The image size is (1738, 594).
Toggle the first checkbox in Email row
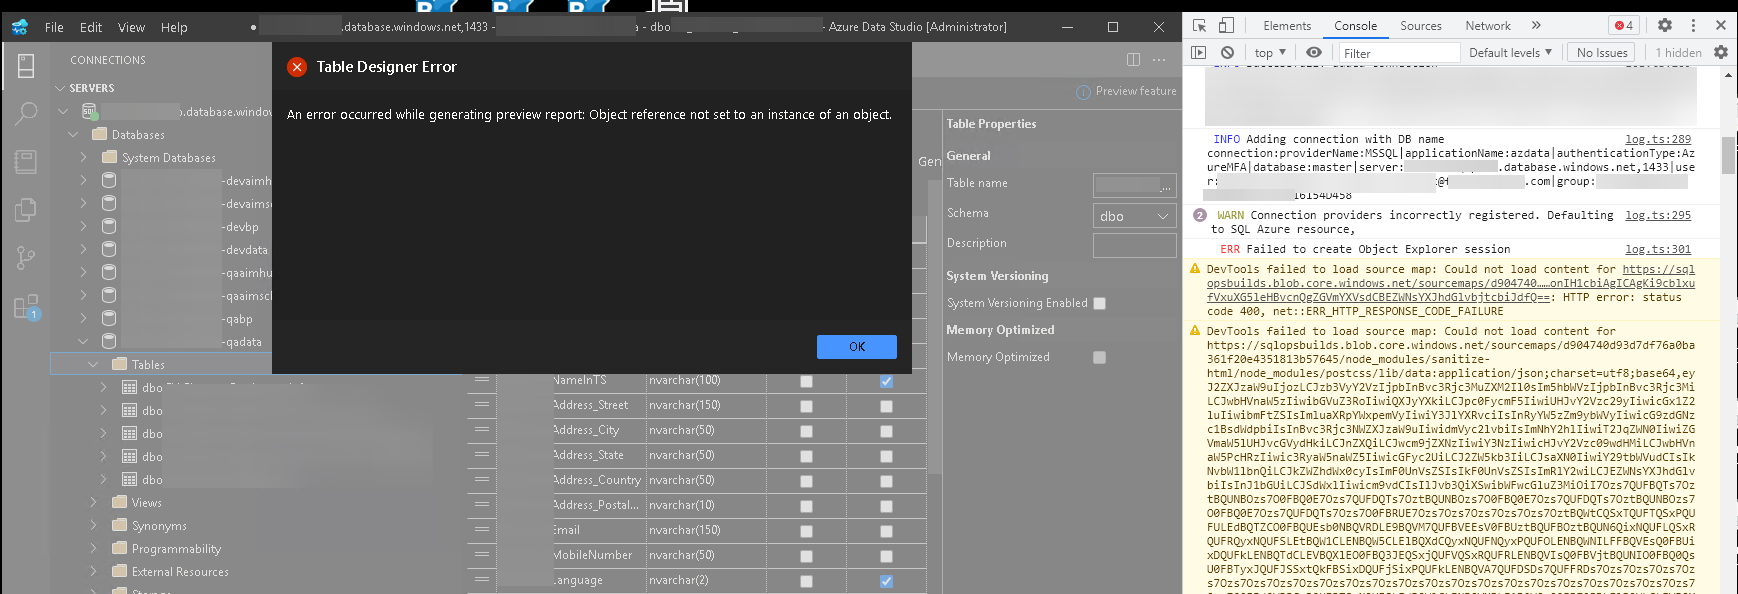[x=806, y=531]
